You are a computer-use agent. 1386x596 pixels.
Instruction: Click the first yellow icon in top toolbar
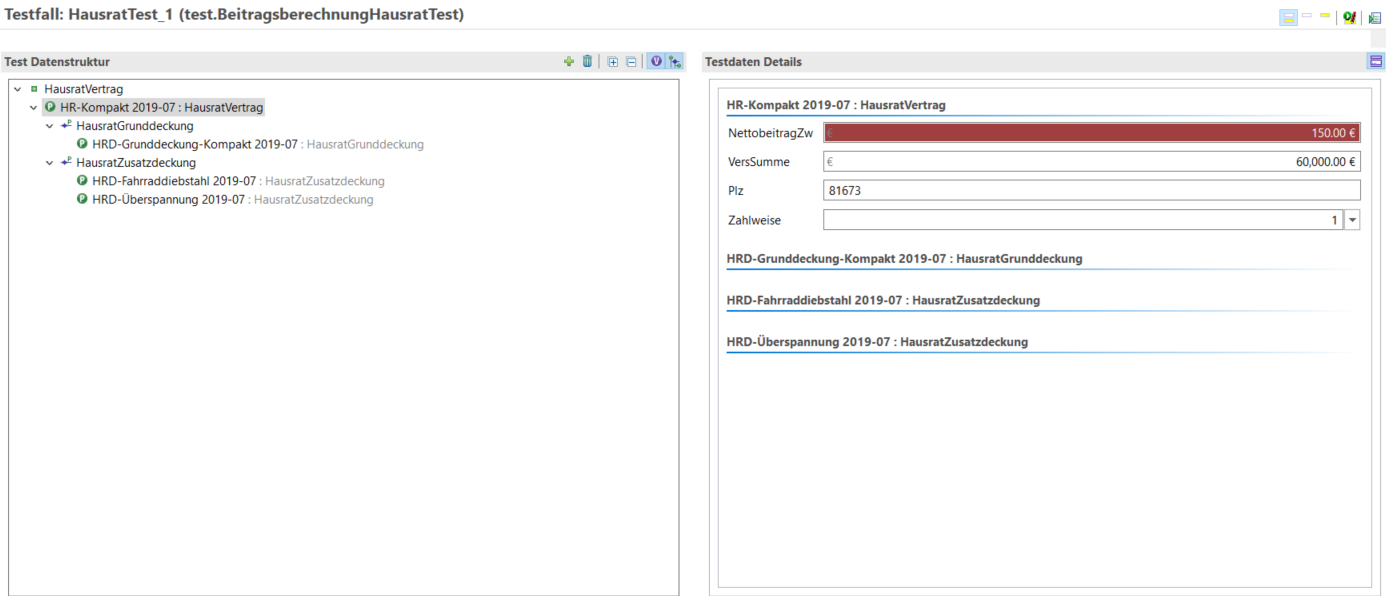click(1289, 17)
